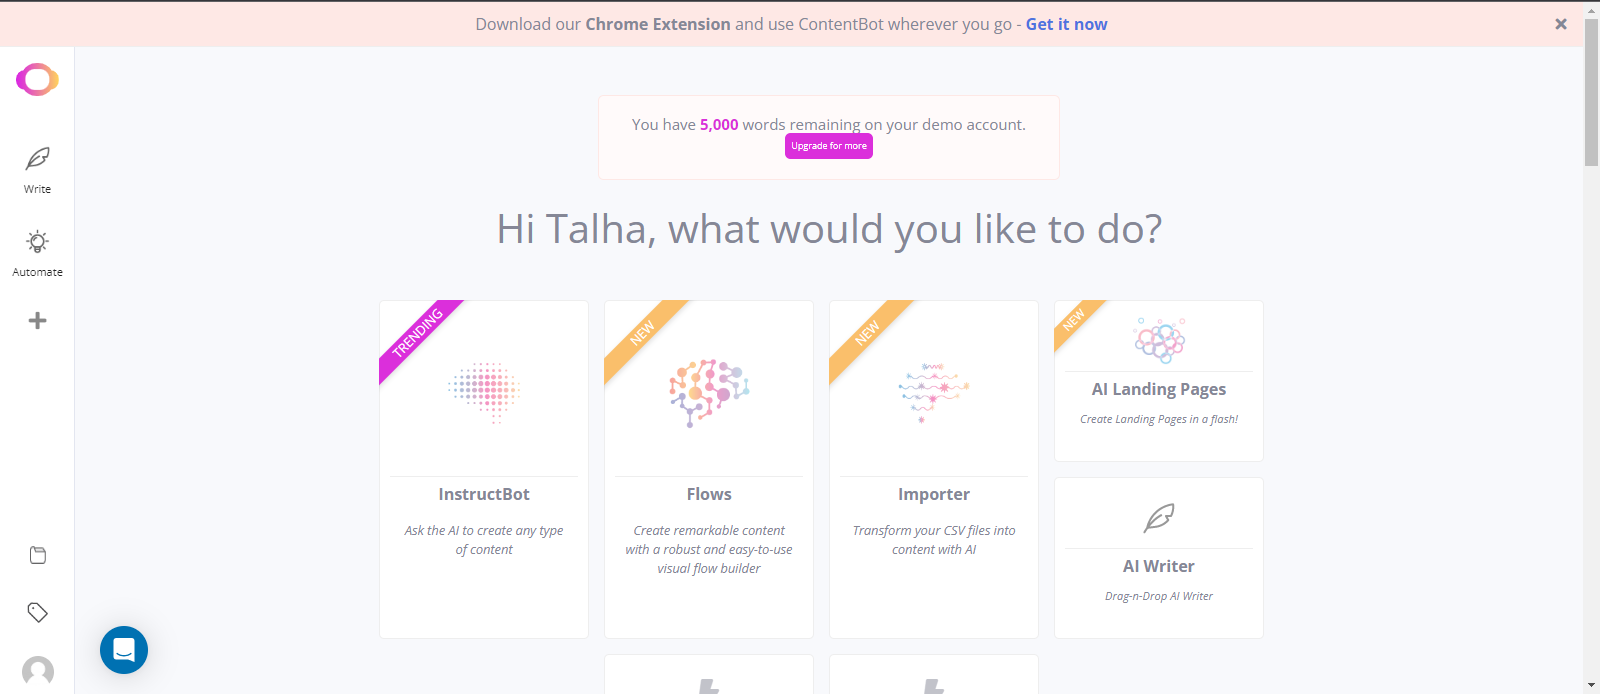Open the Importer card title

coord(934,494)
